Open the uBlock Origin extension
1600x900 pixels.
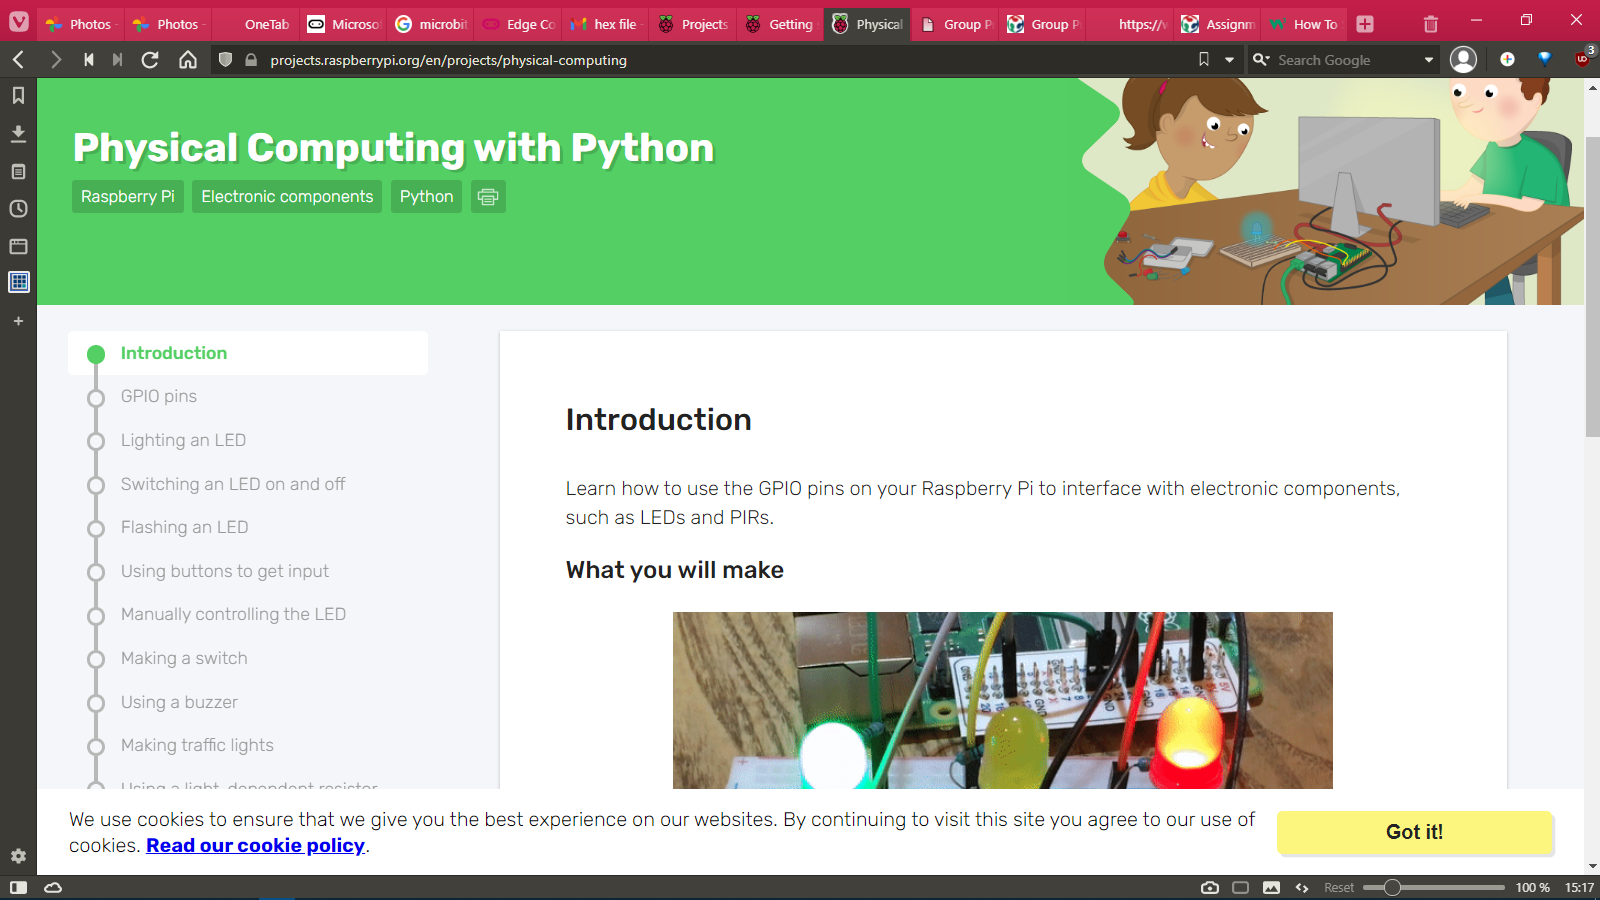click(x=1583, y=59)
